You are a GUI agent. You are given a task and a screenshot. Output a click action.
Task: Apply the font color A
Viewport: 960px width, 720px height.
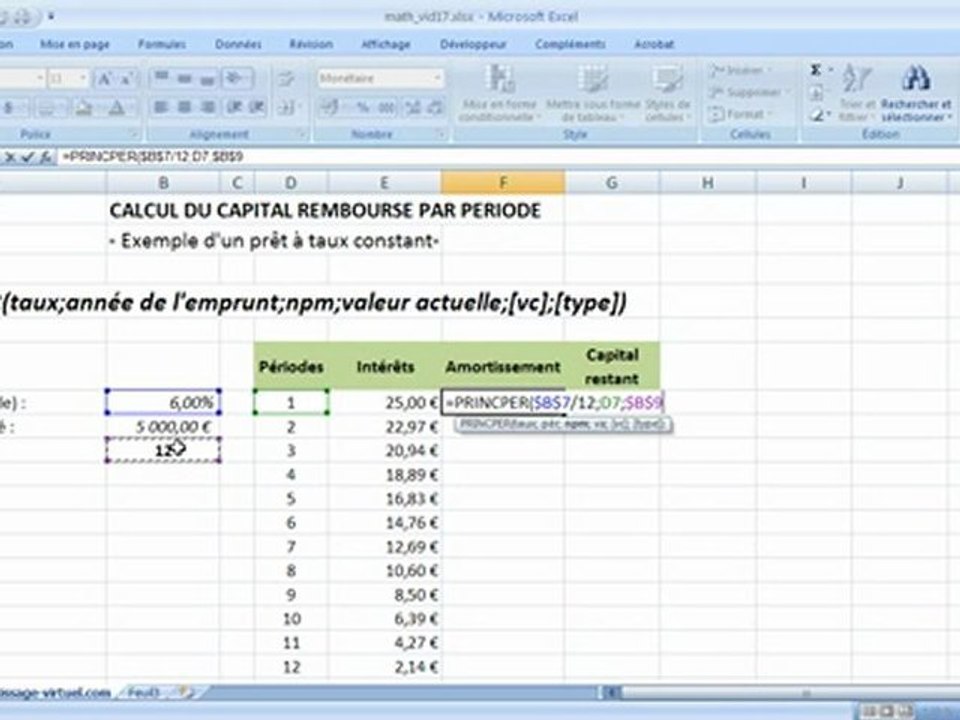point(117,109)
